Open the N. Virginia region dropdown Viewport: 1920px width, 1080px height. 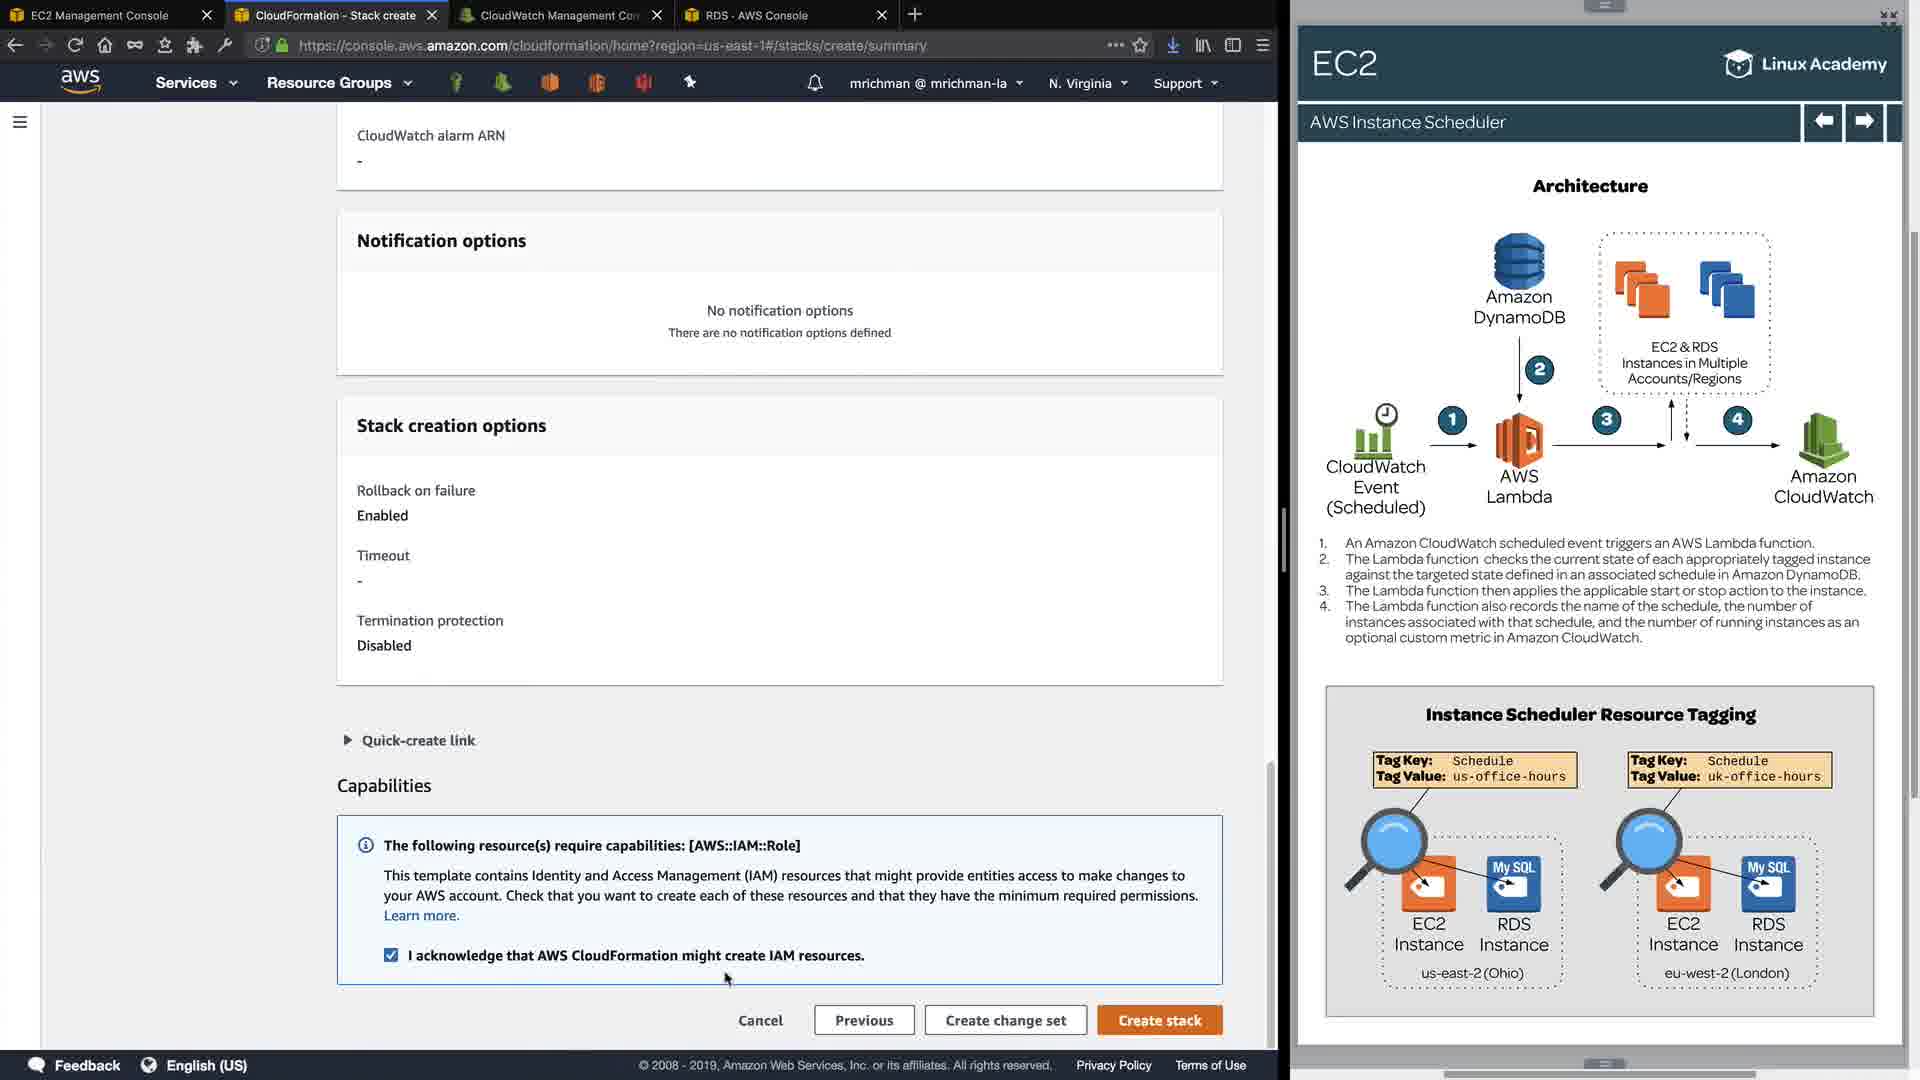point(1088,83)
